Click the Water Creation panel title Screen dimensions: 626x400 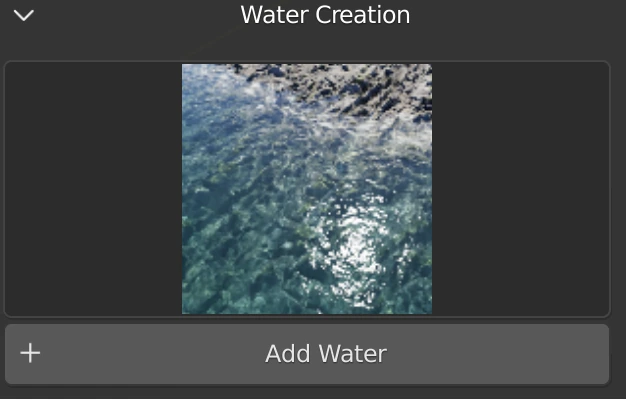(x=325, y=15)
